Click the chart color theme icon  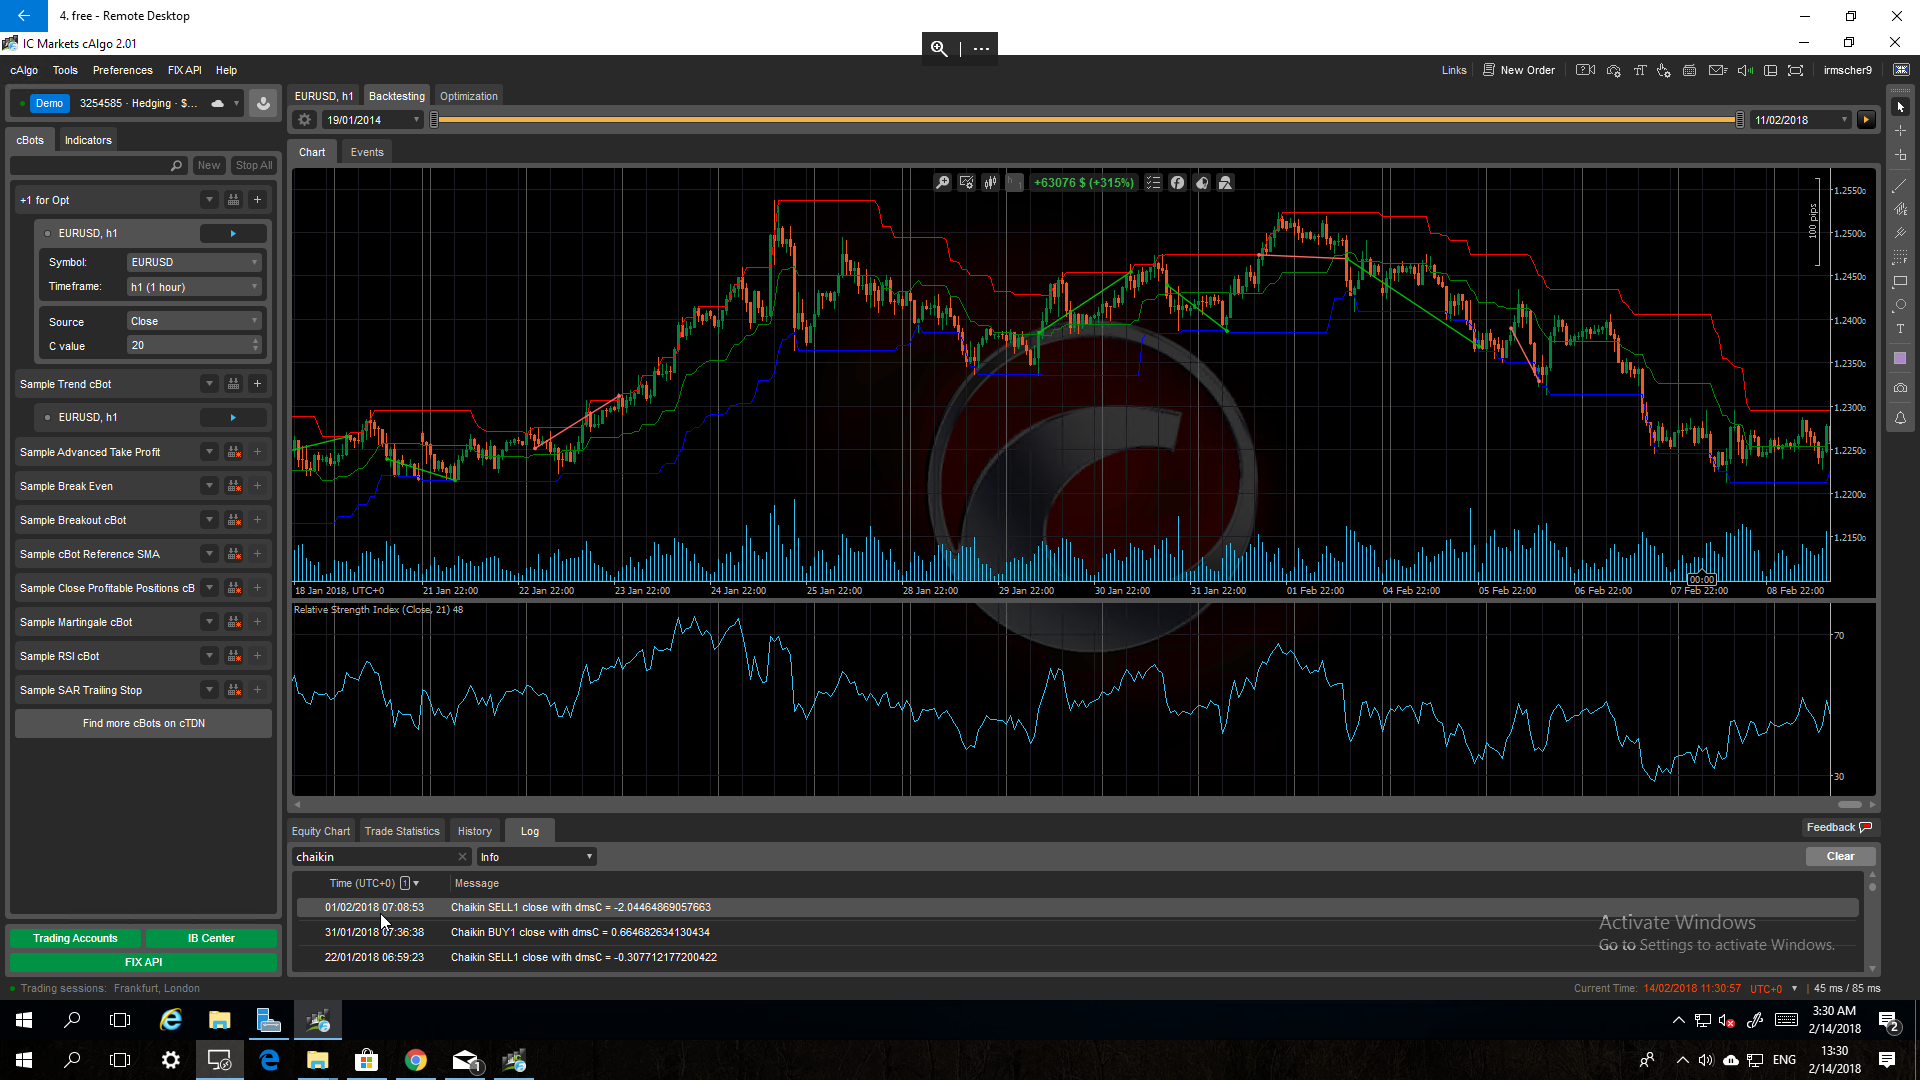pyautogui.click(x=1201, y=182)
